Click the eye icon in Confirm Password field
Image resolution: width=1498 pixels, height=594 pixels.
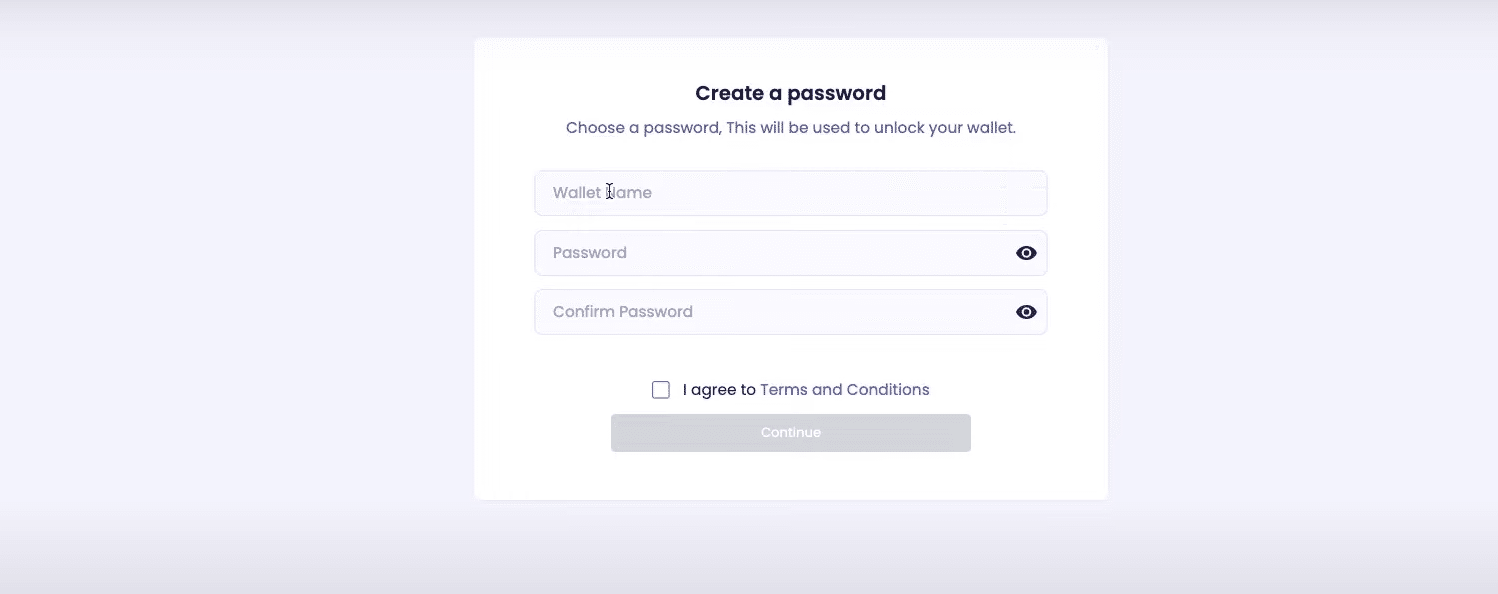1026,312
